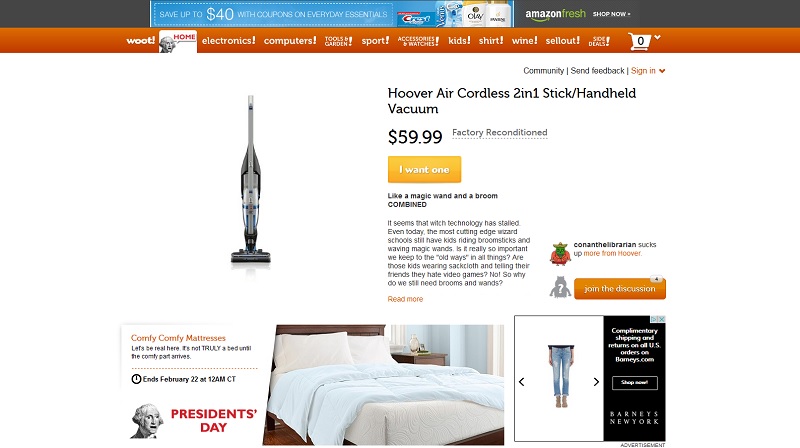Image resolution: width=800 pixels, height=448 pixels.
Task: Click the Factory Reconditioned label
Action: [499, 133]
